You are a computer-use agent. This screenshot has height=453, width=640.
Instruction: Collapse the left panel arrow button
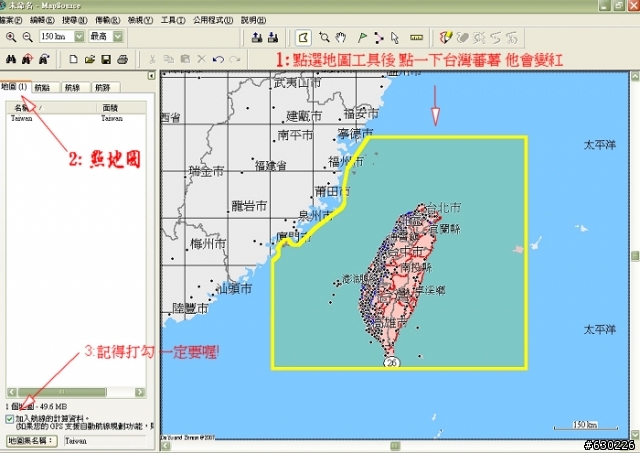pos(151,76)
